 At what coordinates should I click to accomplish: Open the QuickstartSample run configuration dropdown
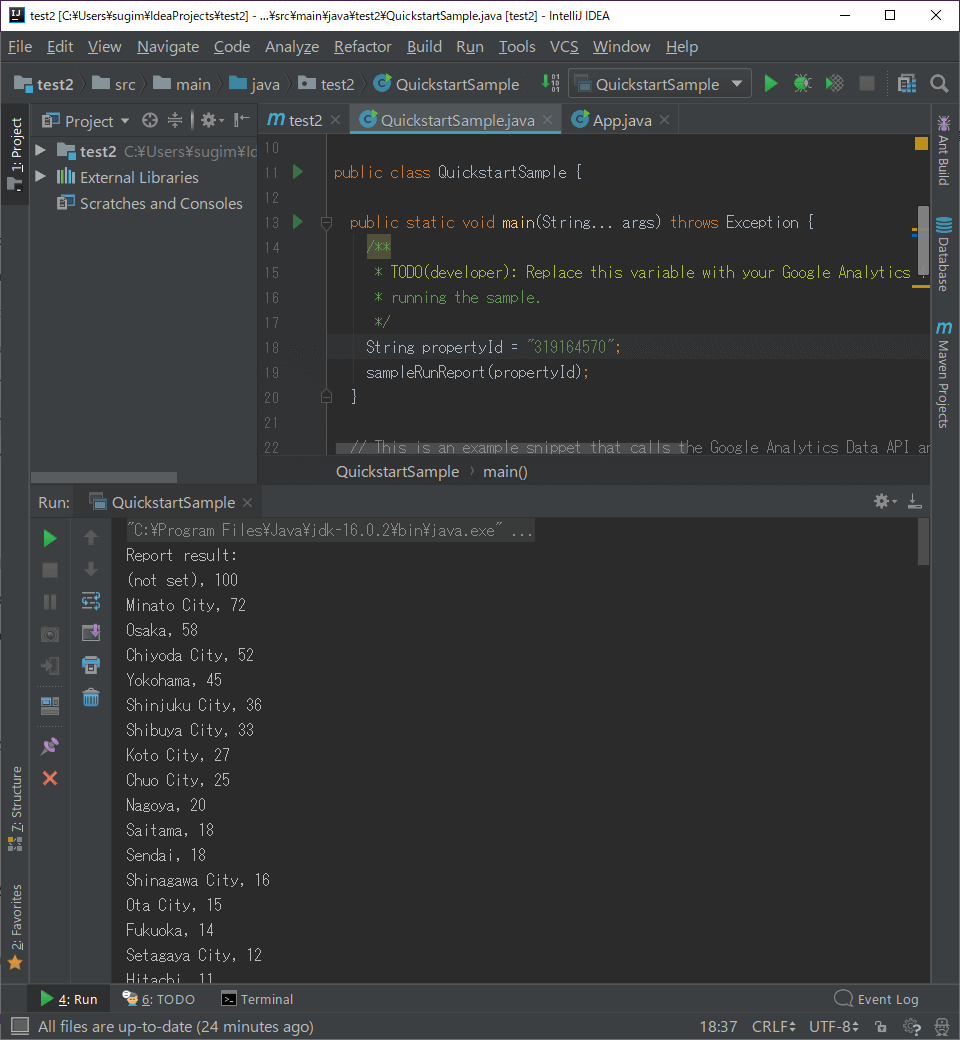659,84
